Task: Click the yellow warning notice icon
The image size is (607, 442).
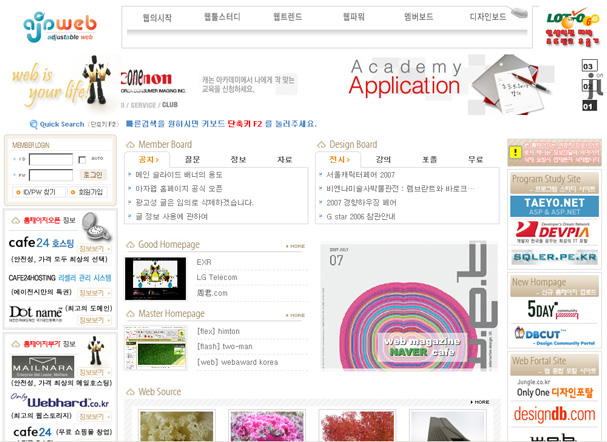Action: (515, 152)
